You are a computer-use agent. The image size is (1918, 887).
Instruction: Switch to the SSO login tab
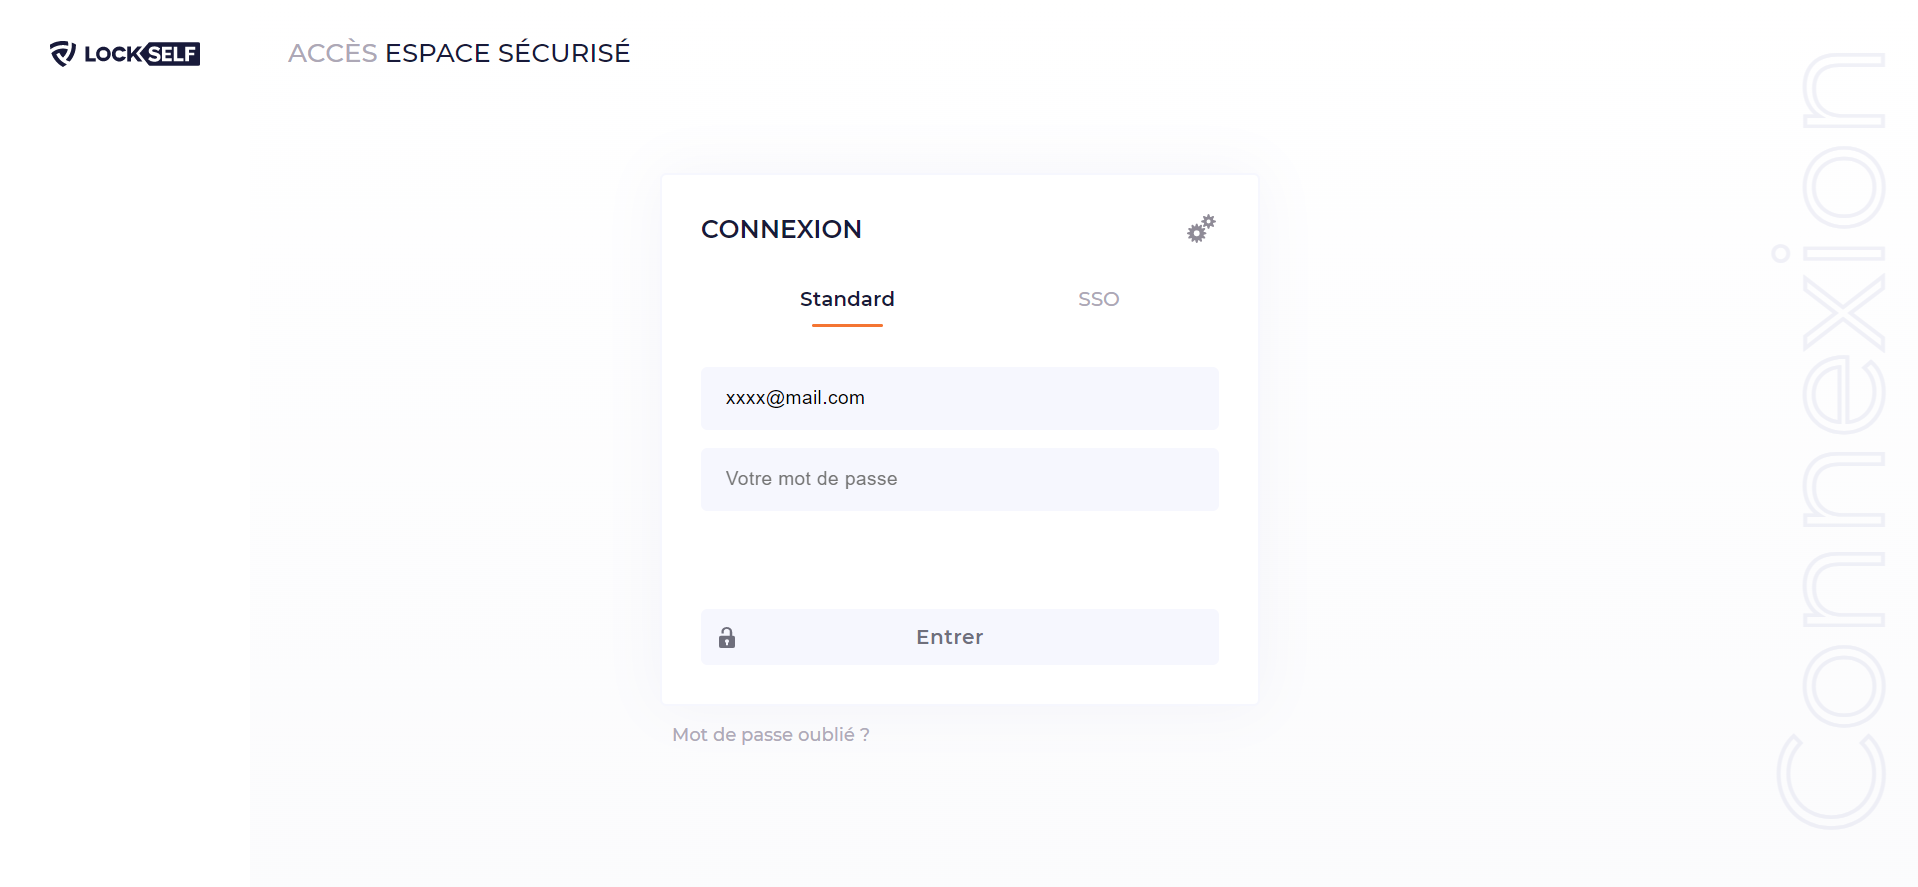pyautogui.click(x=1098, y=299)
